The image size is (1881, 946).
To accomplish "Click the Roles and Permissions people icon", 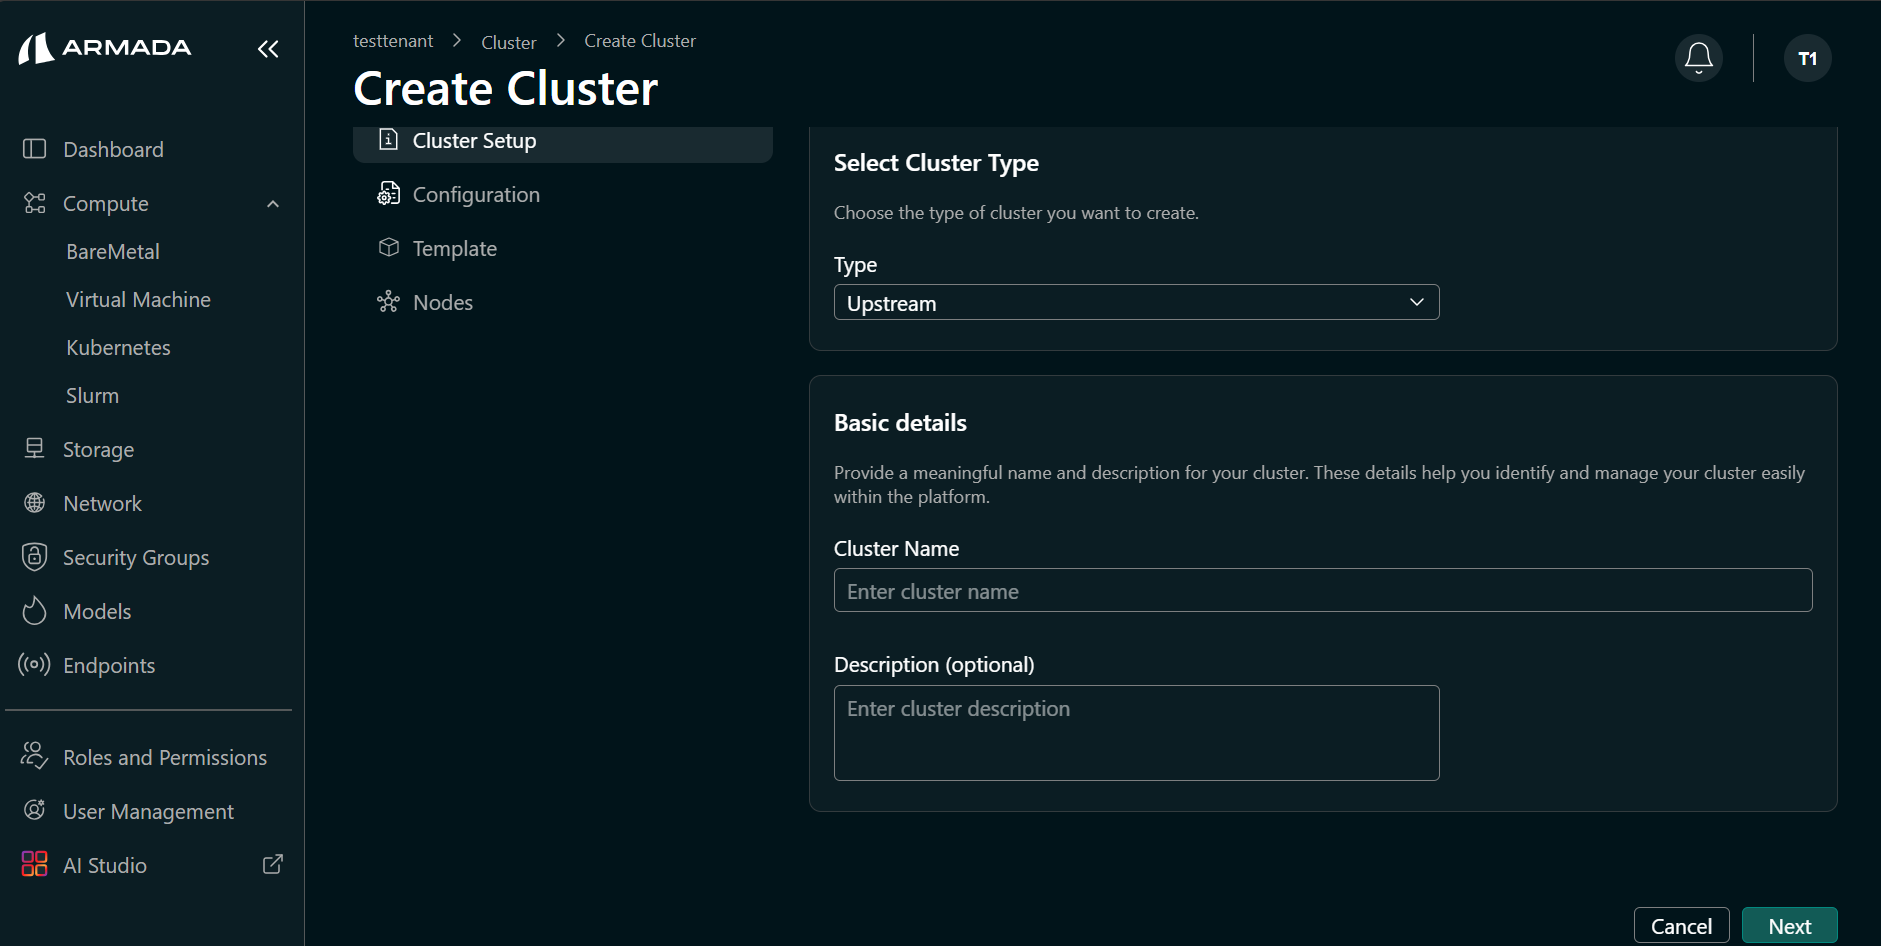I will [x=34, y=756].
